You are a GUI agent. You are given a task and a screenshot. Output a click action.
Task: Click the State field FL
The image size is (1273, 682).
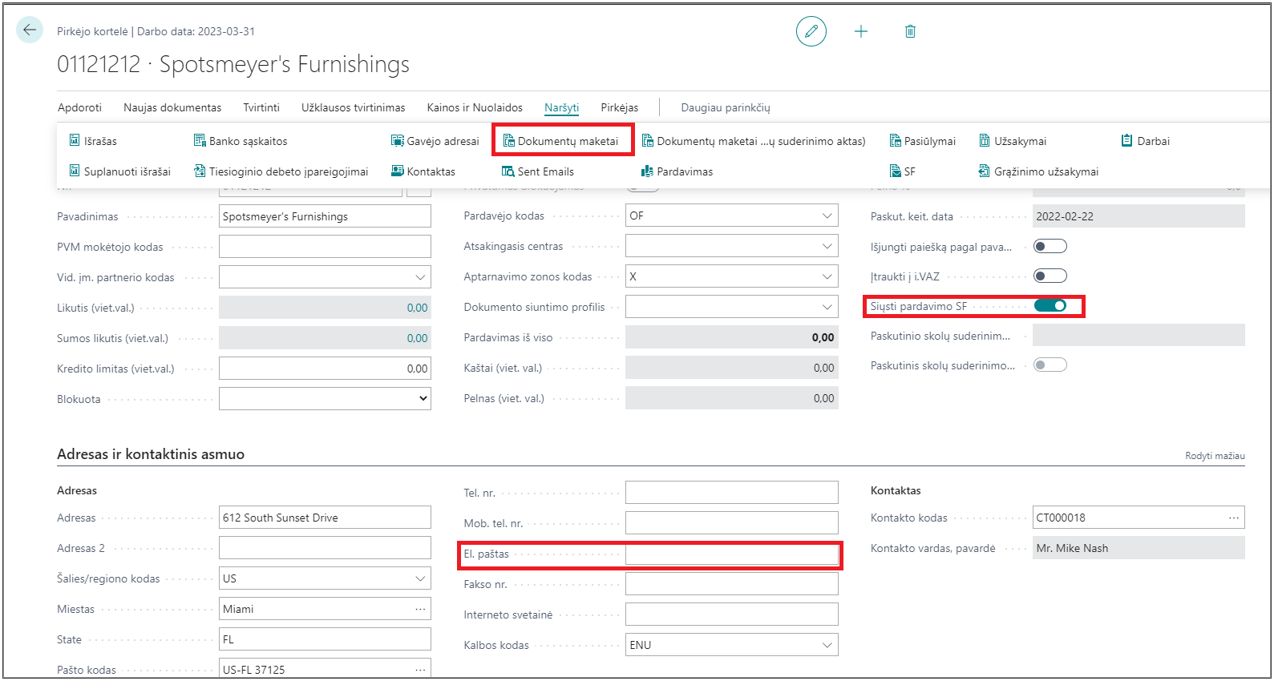(x=324, y=639)
